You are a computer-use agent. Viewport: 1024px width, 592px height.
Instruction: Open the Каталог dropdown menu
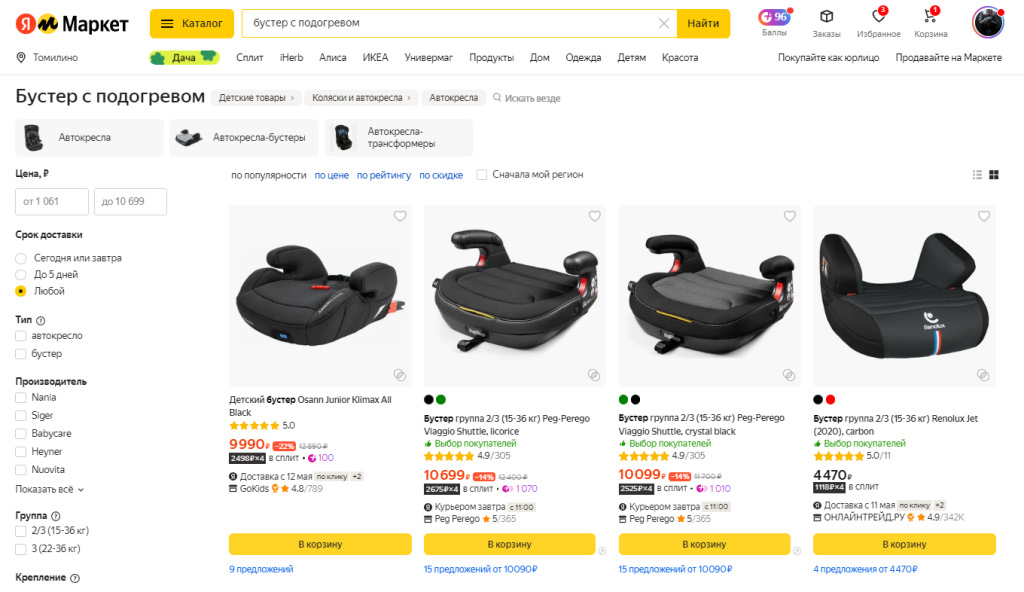[x=192, y=23]
